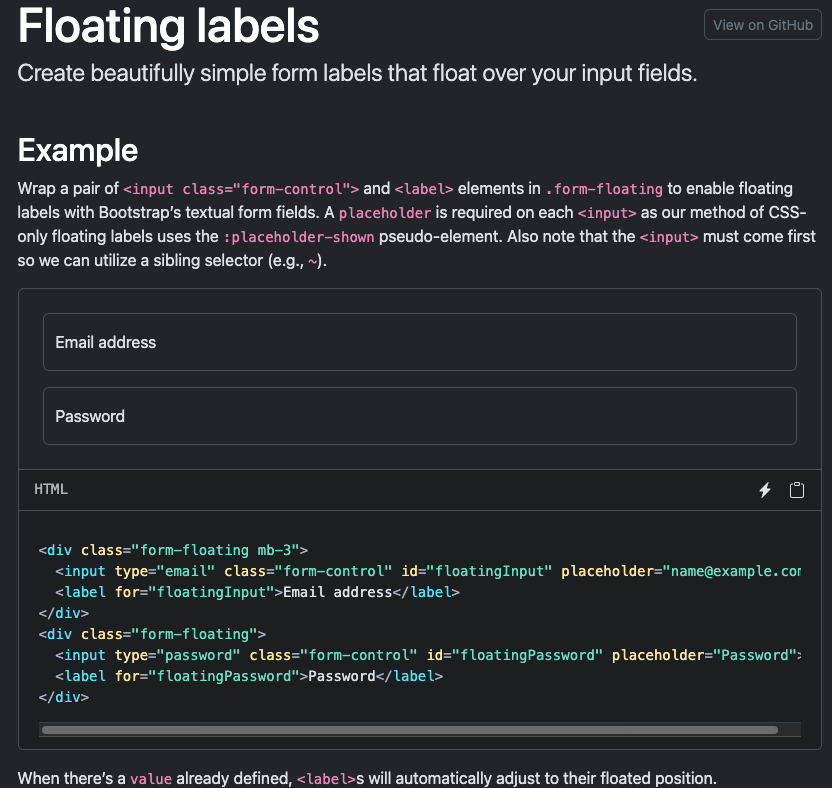Viewport: 832px width, 788px height.
Task: Click the HTML label of code block
Action: (x=51, y=489)
